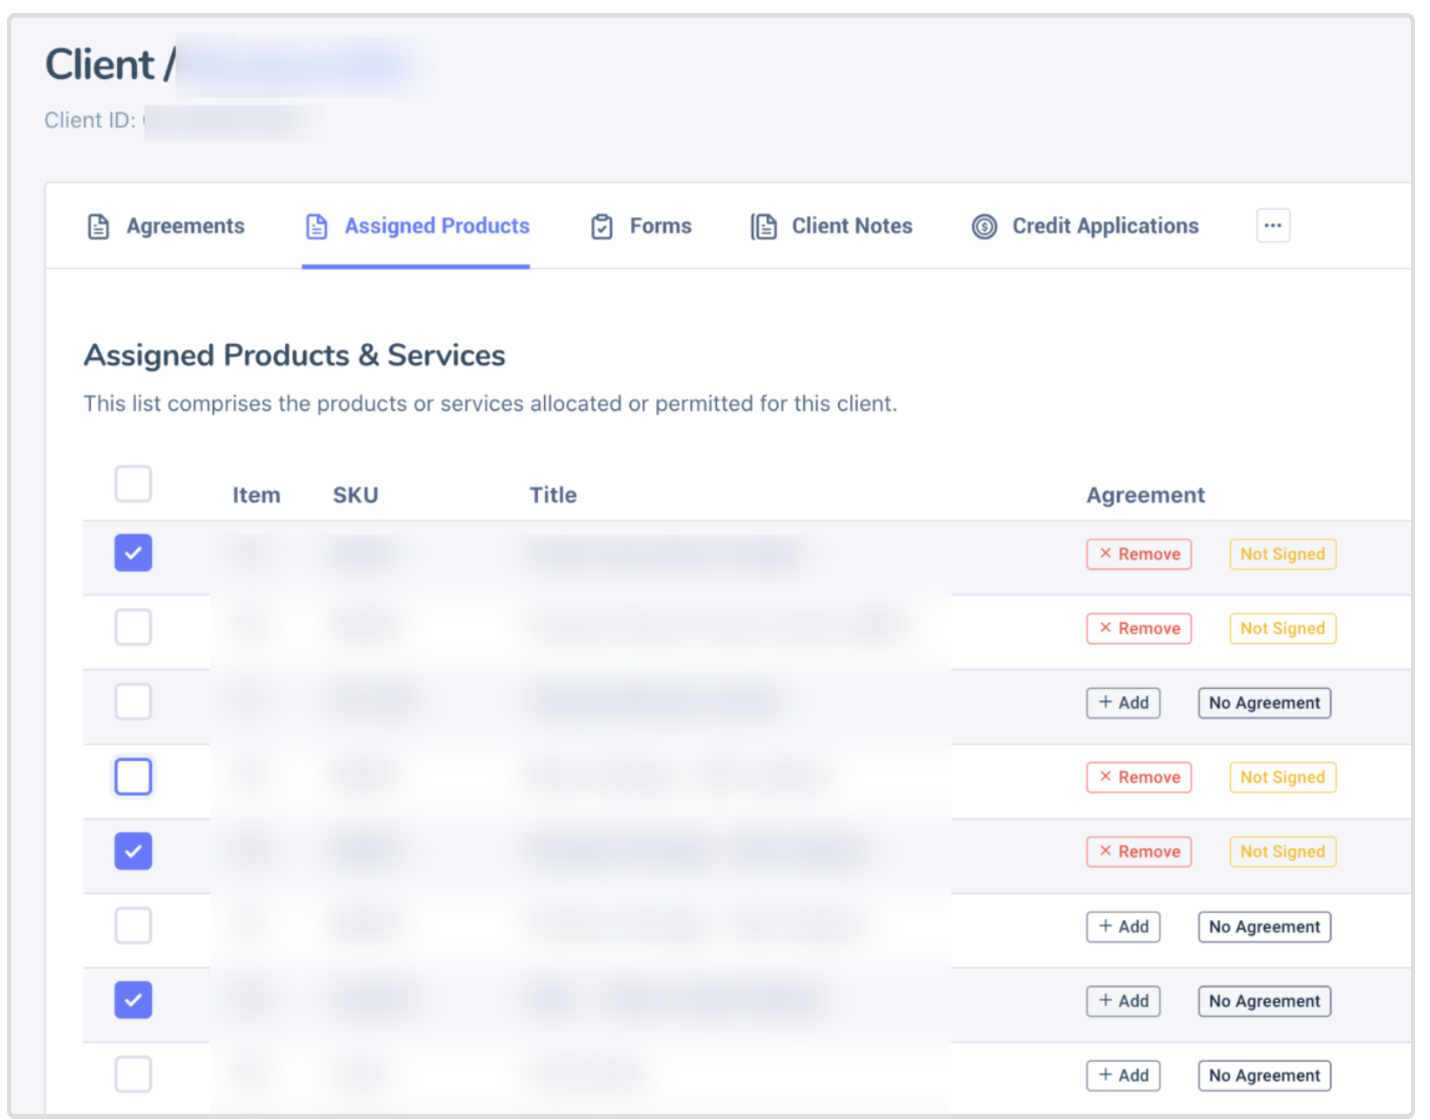1430x1120 pixels.
Task: Enable the outlined checkbox in the fourth row
Action: click(x=133, y=776)
